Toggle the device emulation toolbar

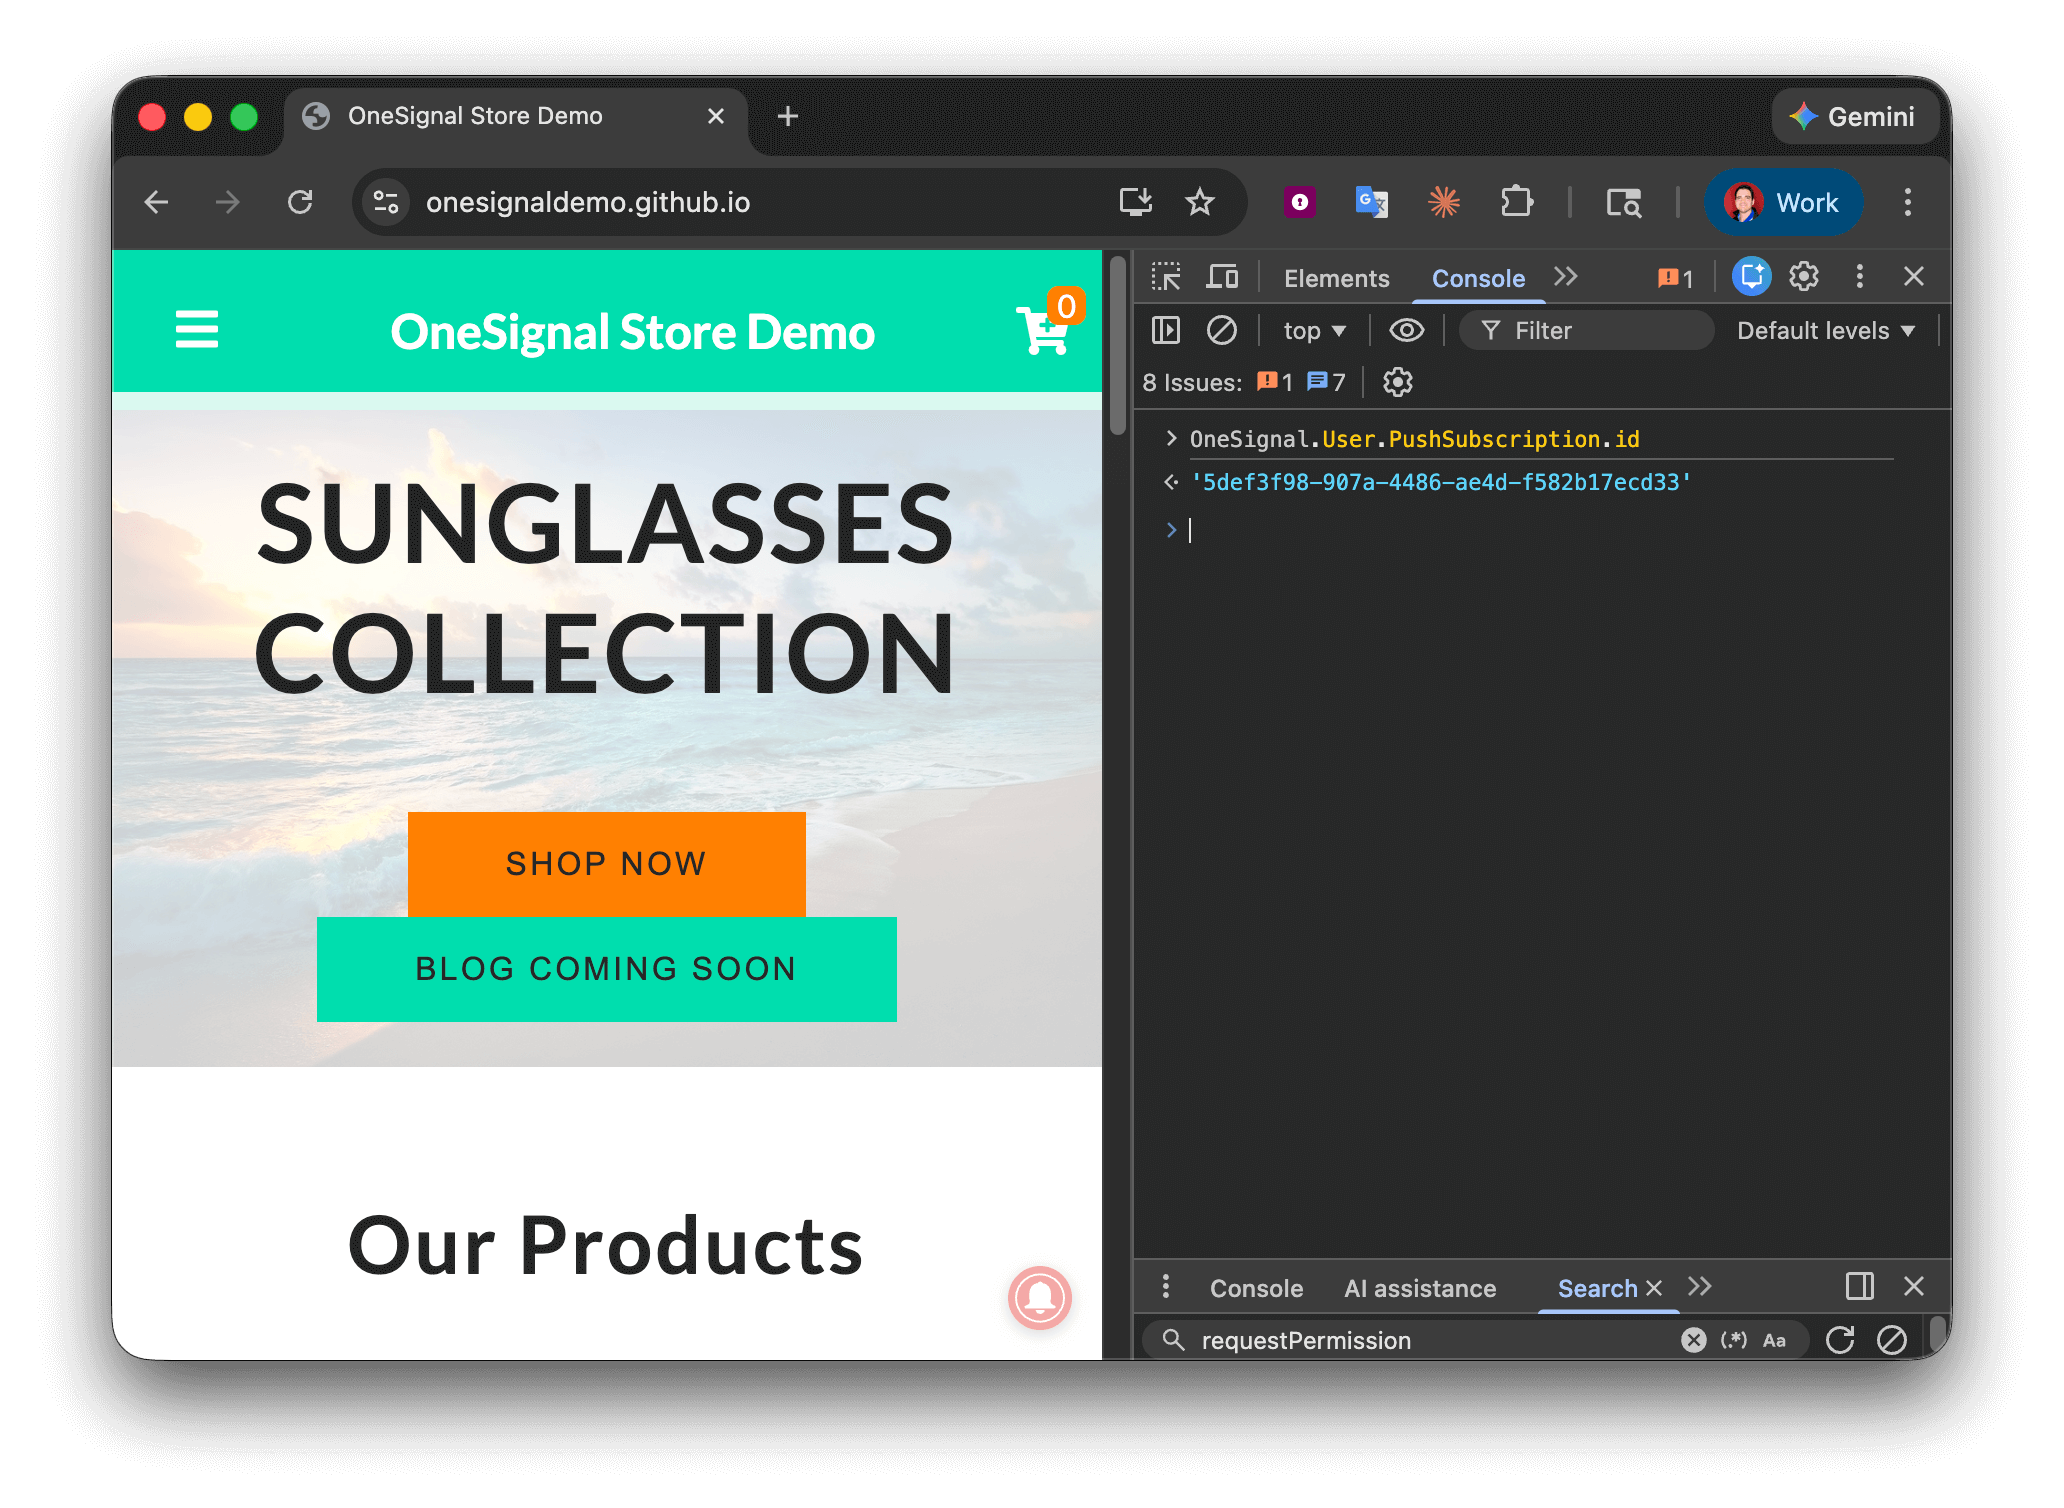point(1222,276)
